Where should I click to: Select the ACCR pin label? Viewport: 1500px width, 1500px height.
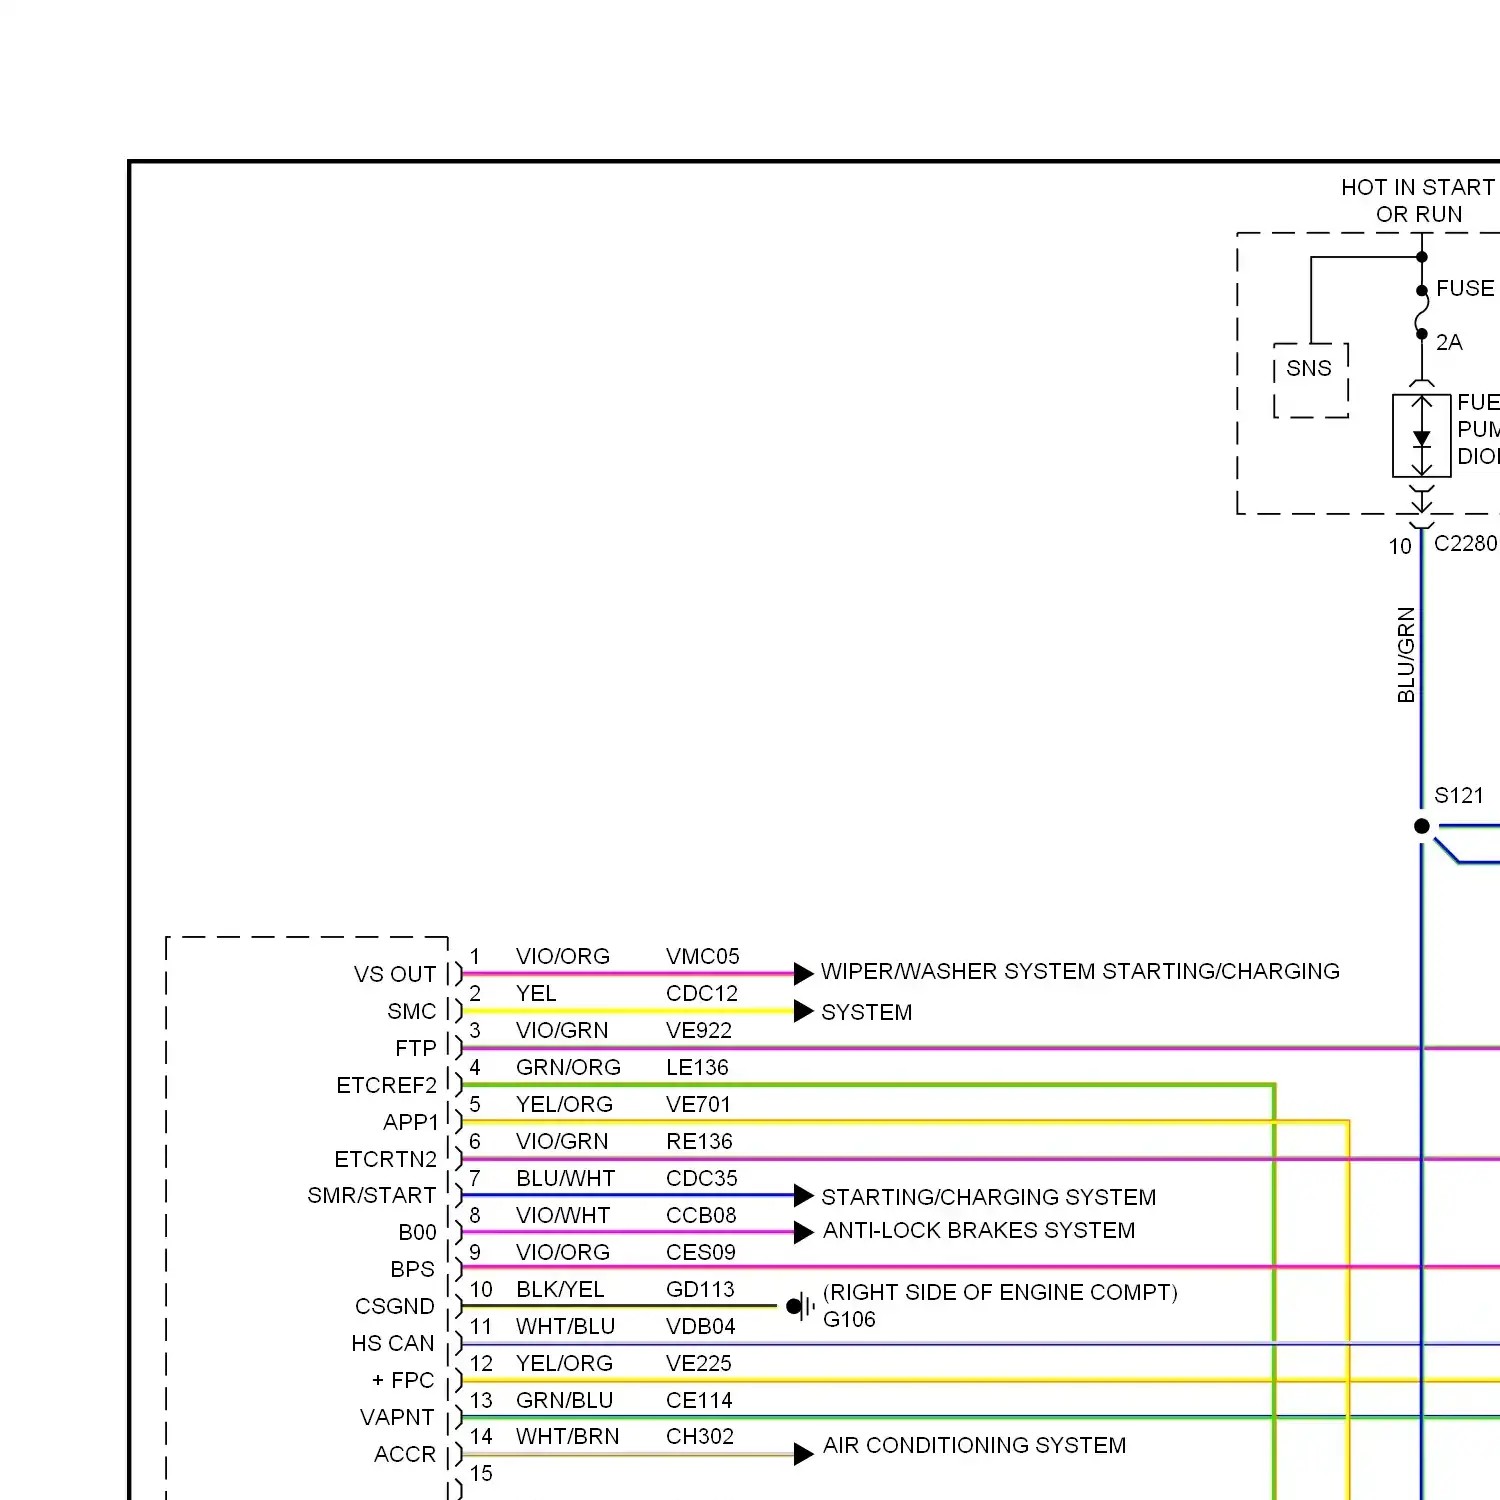(405, 1454)
